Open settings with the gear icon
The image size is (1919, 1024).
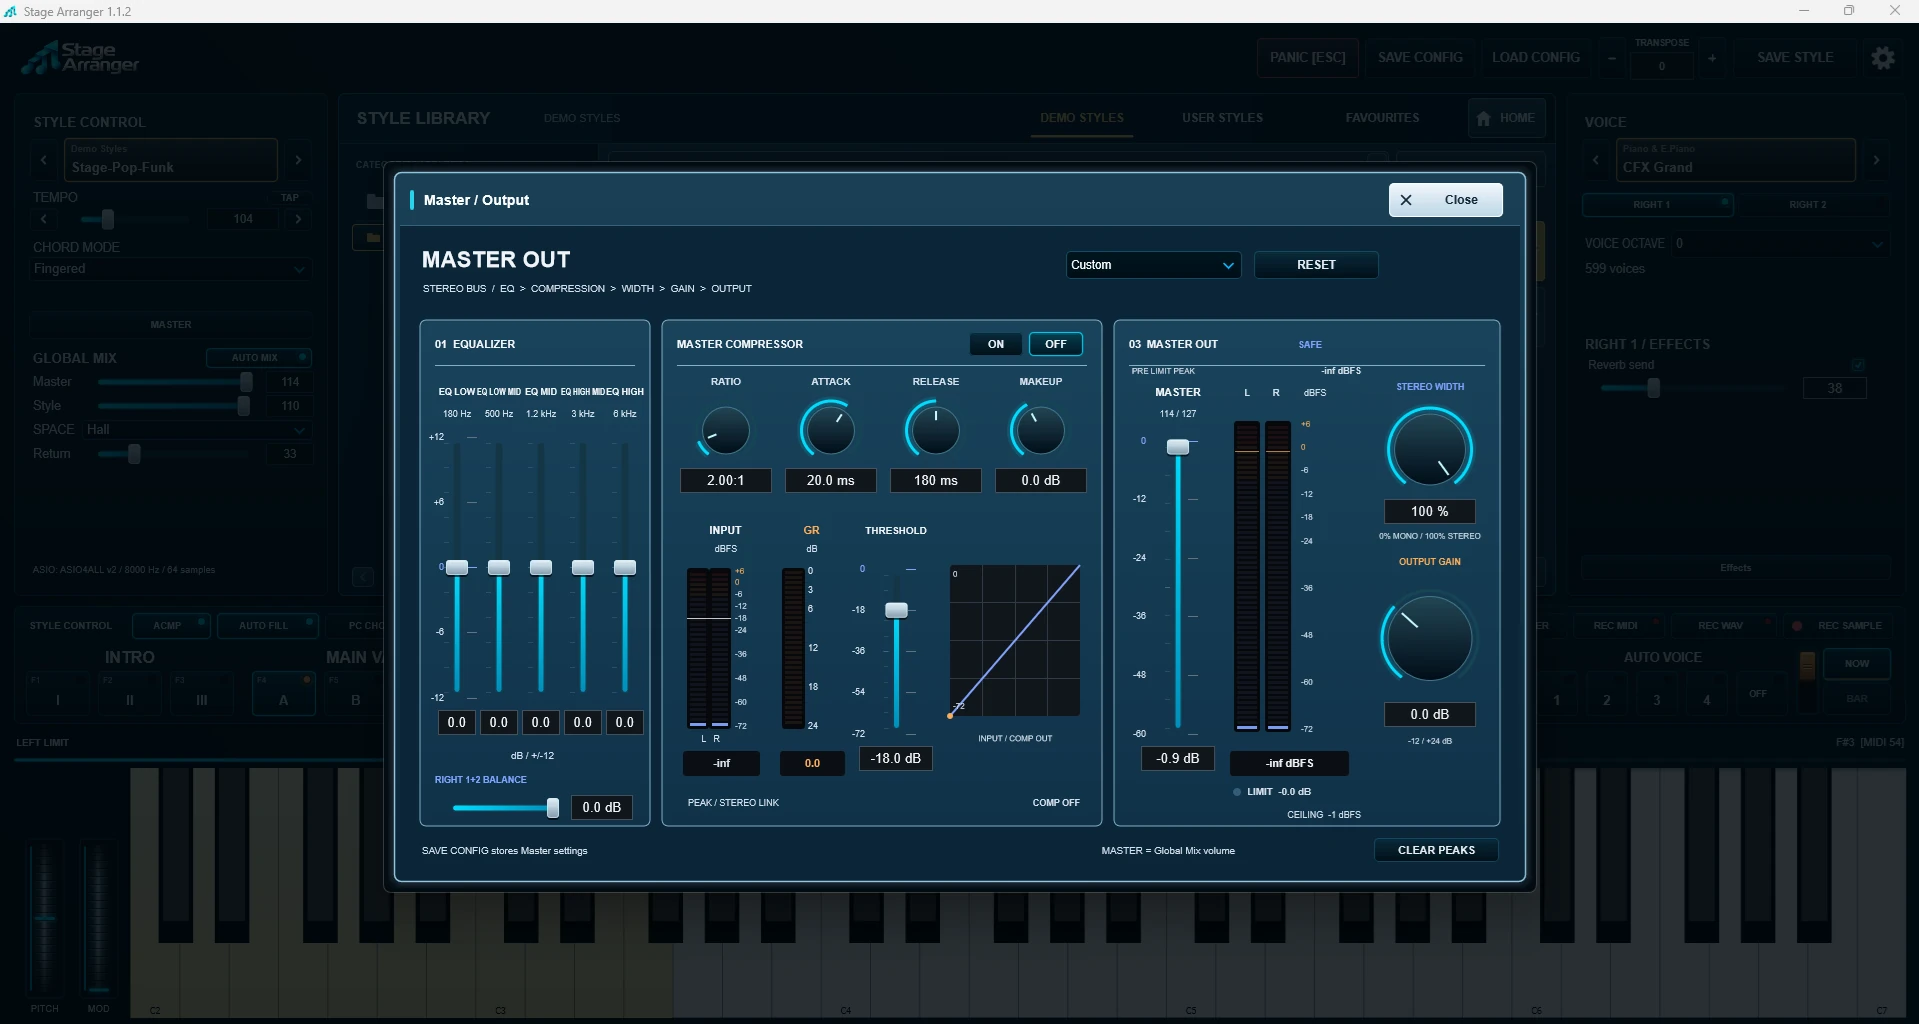coord(1883,58)
